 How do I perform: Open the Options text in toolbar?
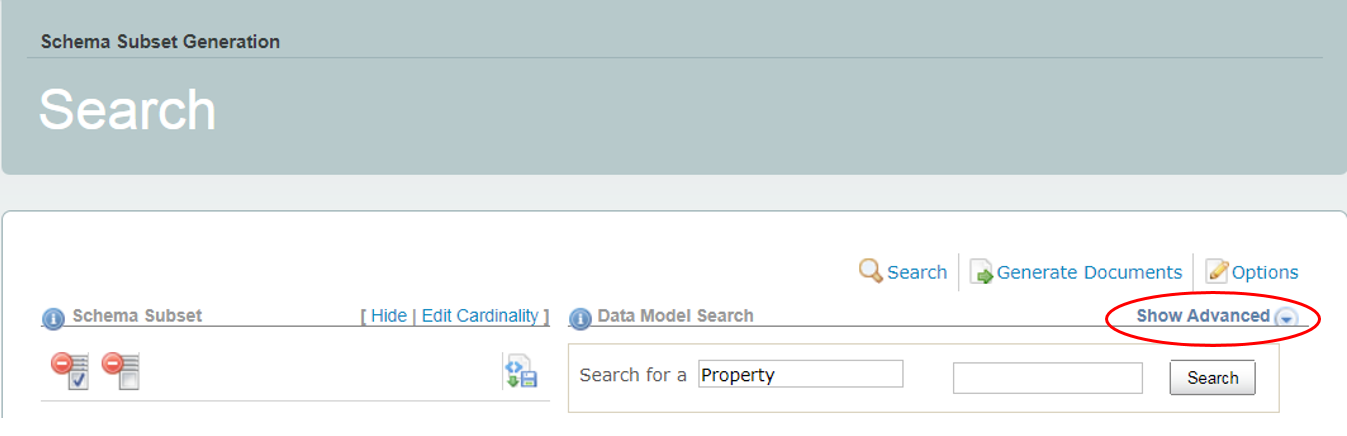(1265, 272)
